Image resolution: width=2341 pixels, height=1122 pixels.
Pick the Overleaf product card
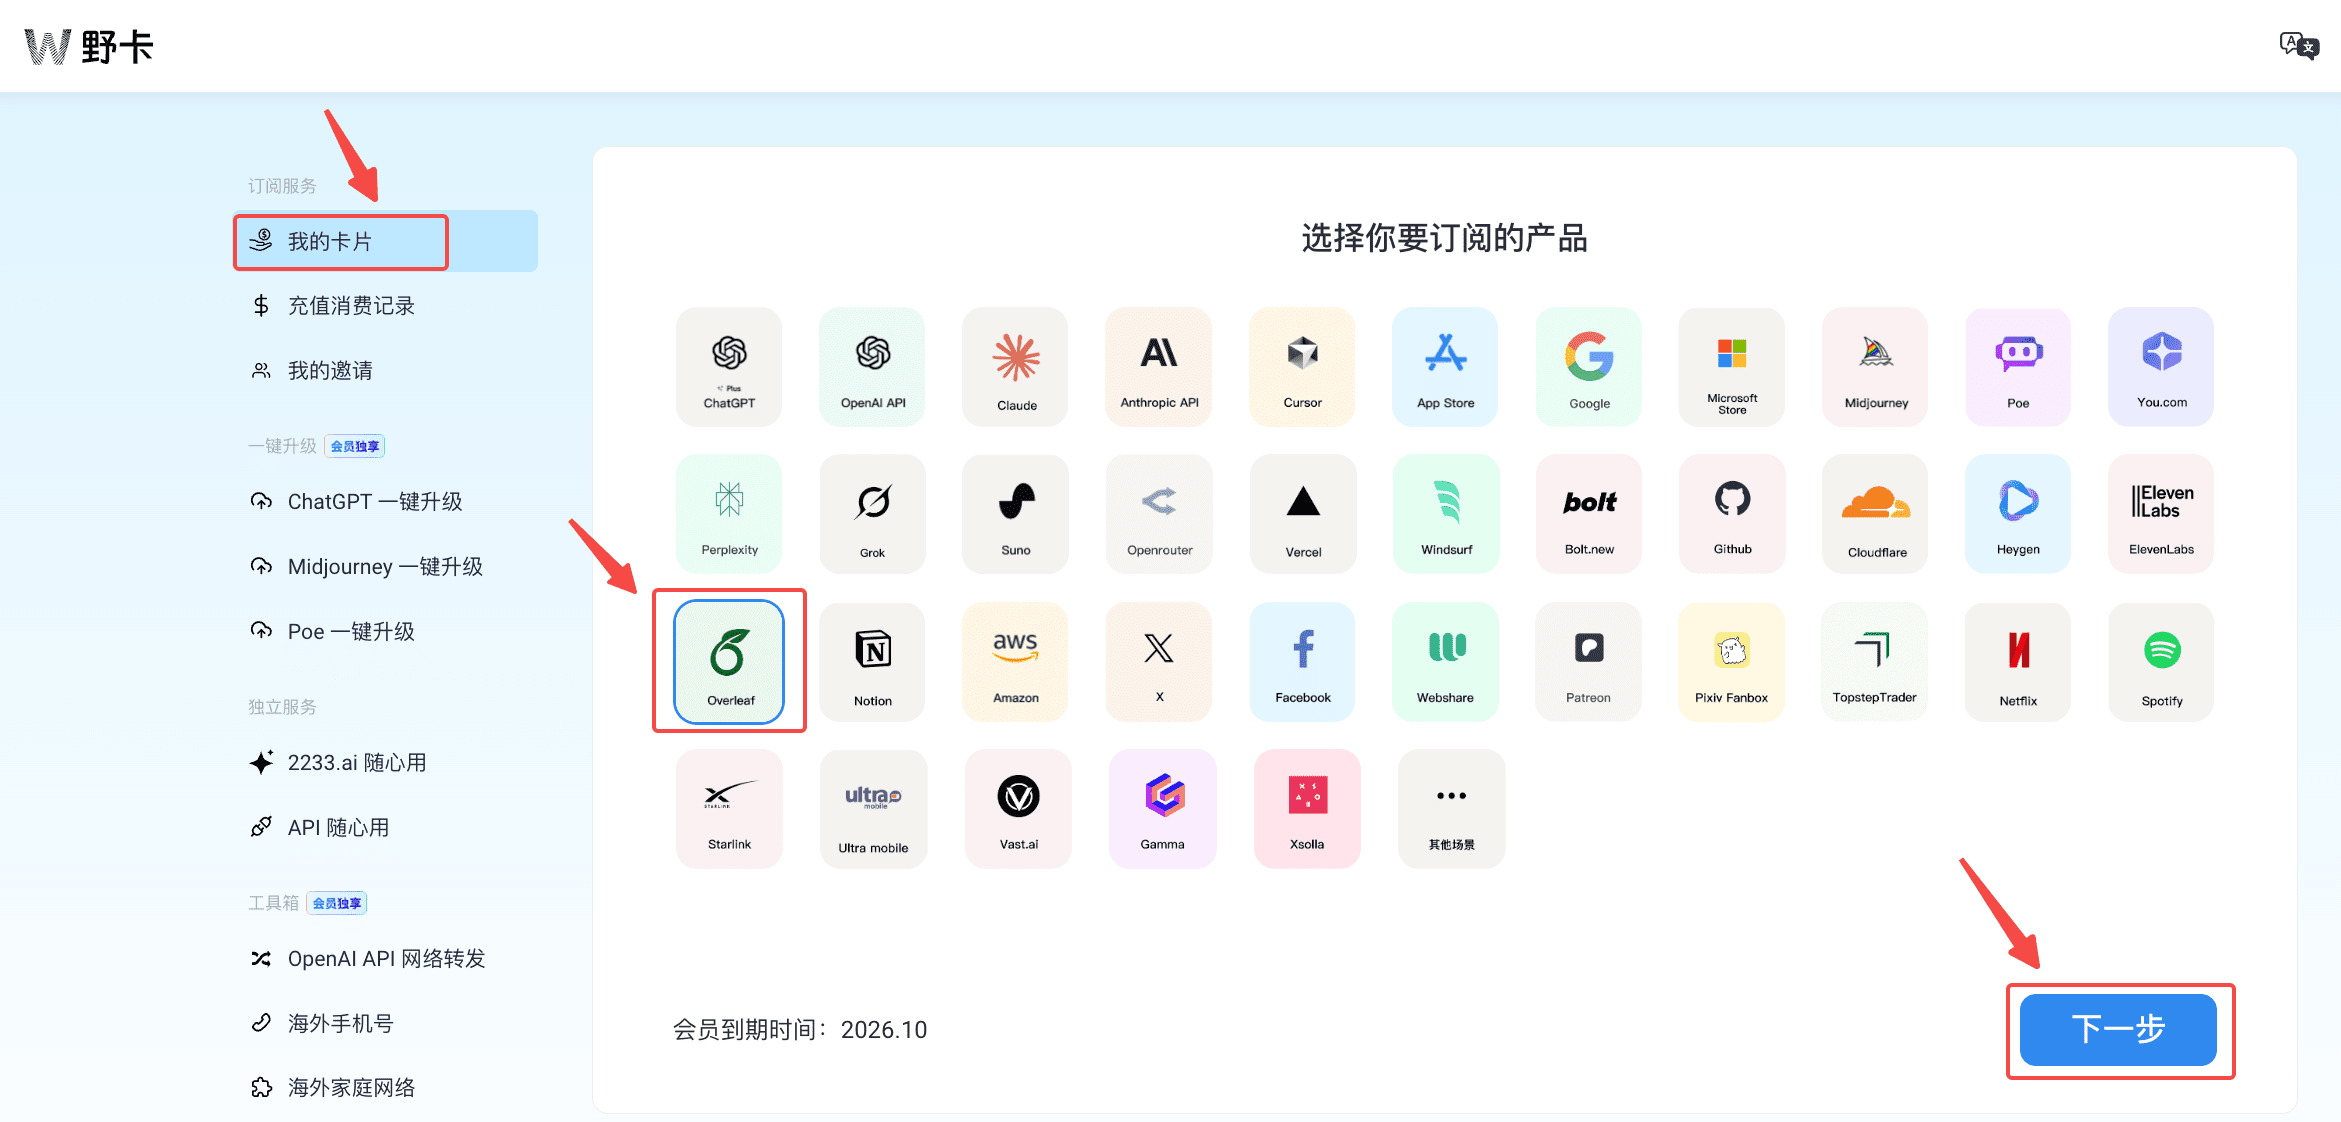[729, 661]
